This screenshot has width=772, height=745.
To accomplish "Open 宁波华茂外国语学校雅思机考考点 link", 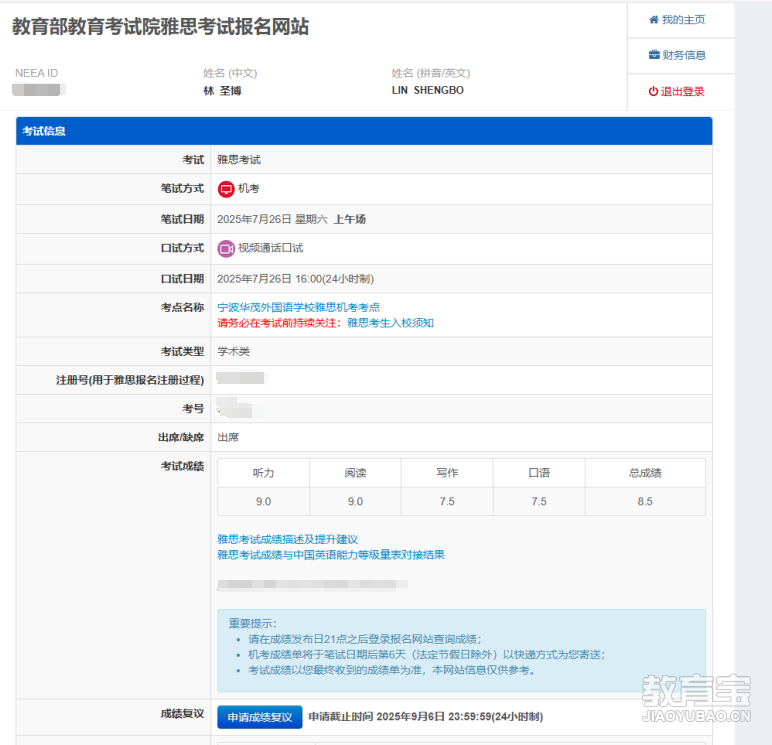I will [x=298, y=307].
